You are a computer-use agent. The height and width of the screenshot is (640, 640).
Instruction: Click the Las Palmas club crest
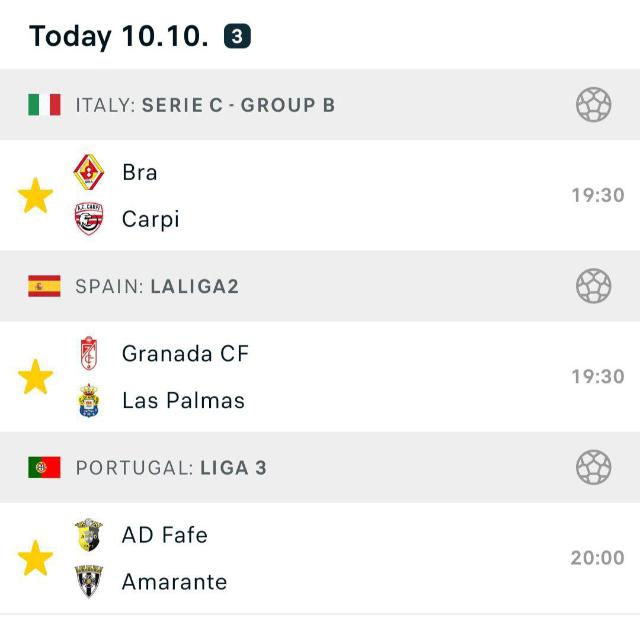[89, 400]
